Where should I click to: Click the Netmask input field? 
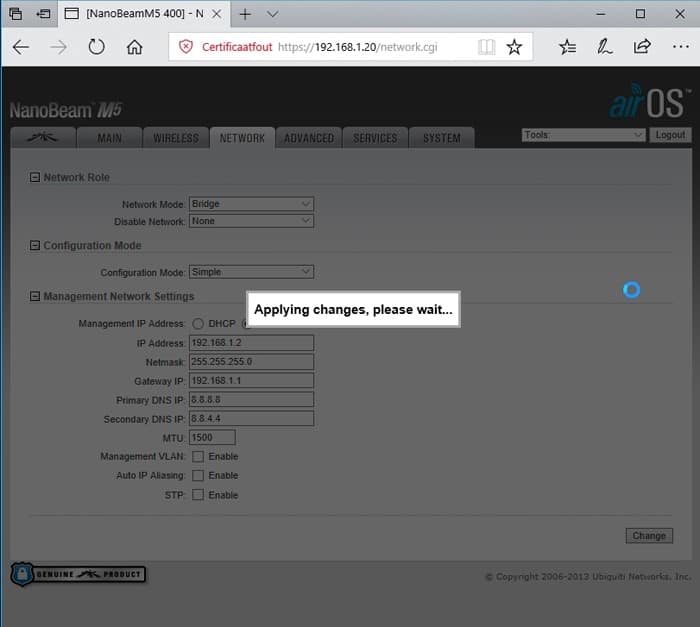coord(251,362)
